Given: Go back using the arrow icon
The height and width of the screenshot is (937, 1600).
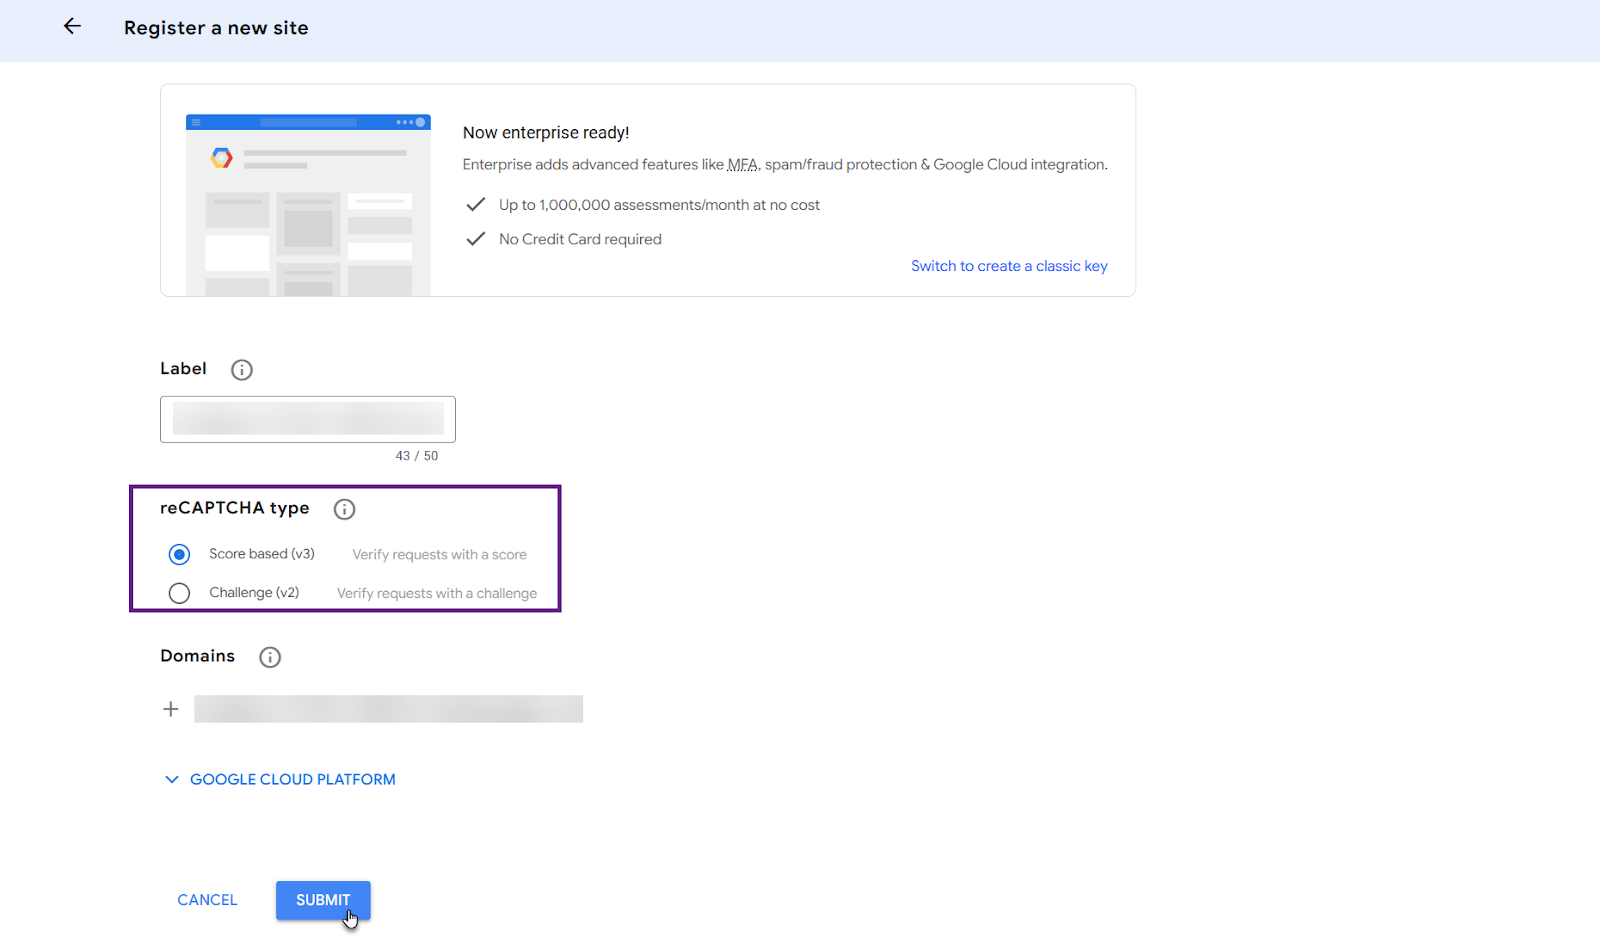Looking at the screenshot, I should (72, 27).
